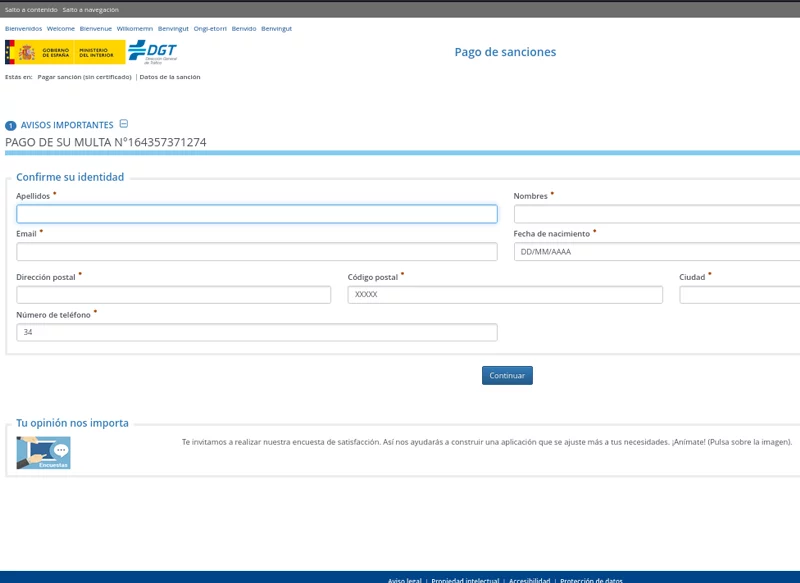Open the satisfaction survey image
The height and width of the screenshot is (583, 800).
(x=43, y=452)
